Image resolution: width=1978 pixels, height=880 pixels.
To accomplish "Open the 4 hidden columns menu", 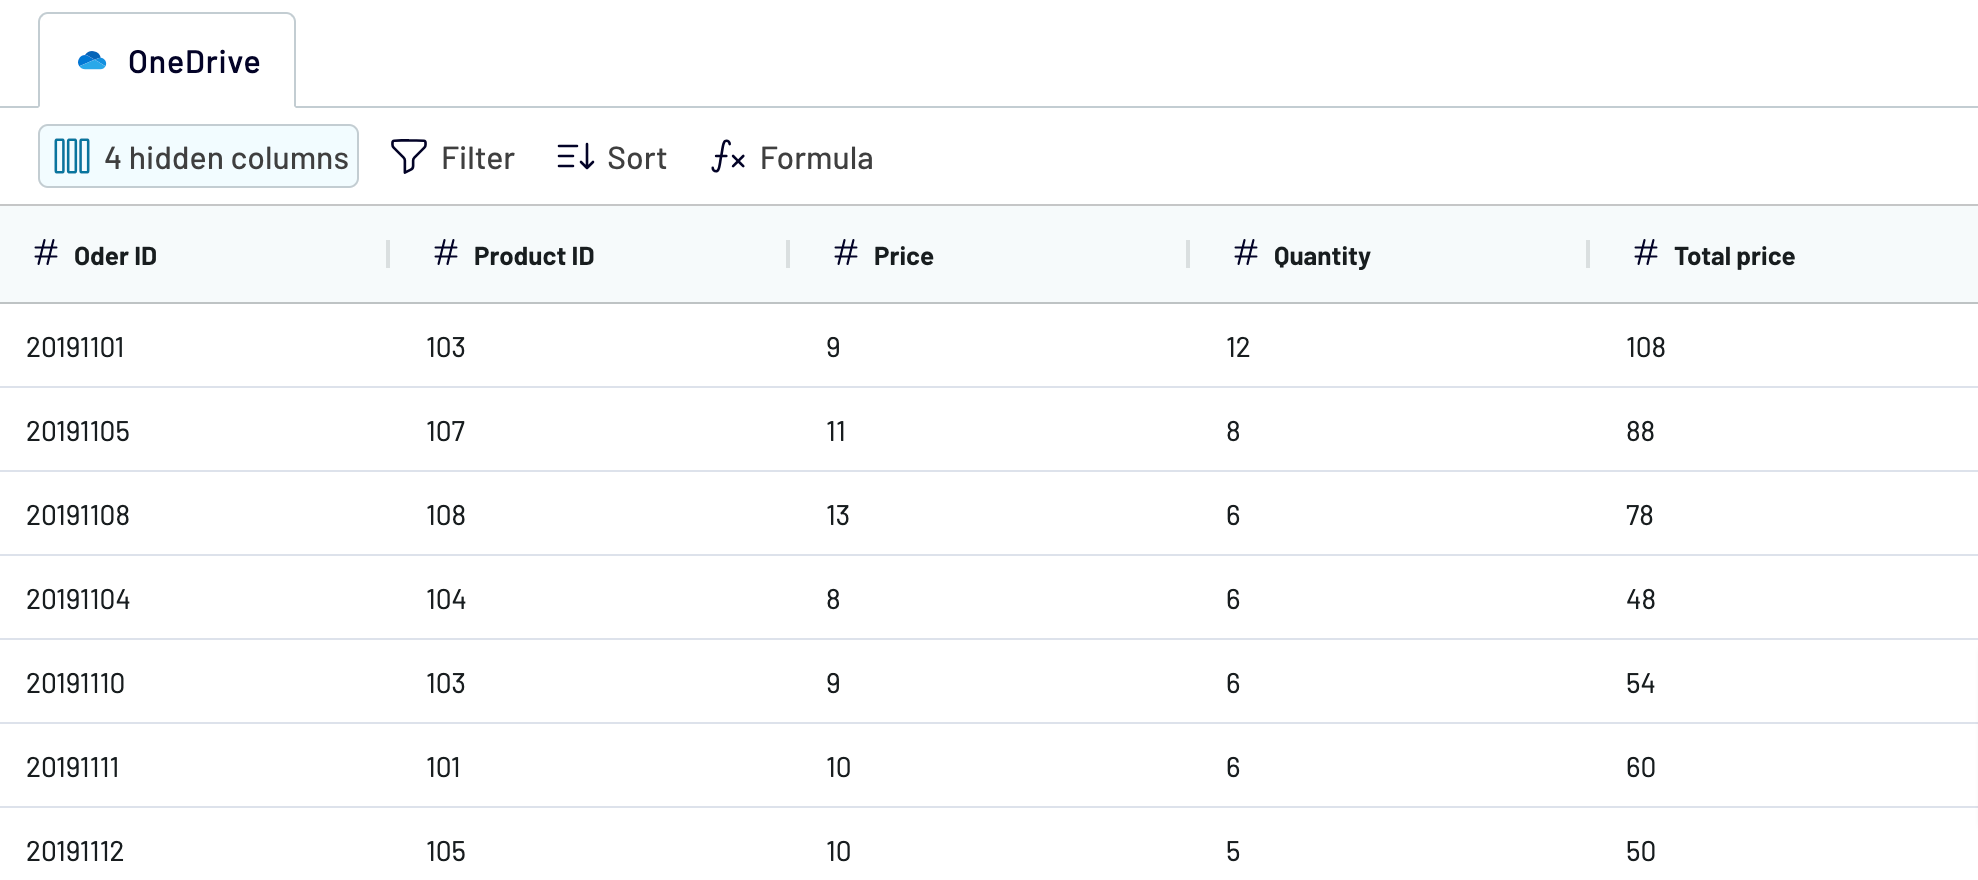I will tap(198, 156).
